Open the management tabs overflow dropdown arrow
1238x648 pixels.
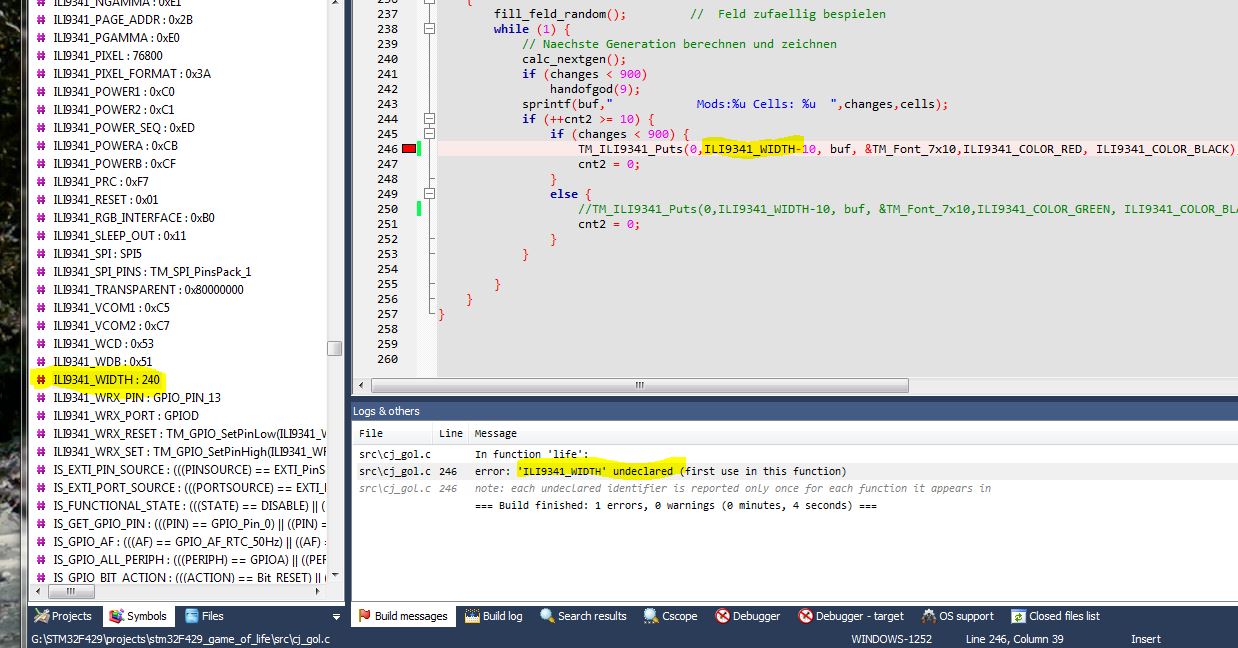point(337,617)
